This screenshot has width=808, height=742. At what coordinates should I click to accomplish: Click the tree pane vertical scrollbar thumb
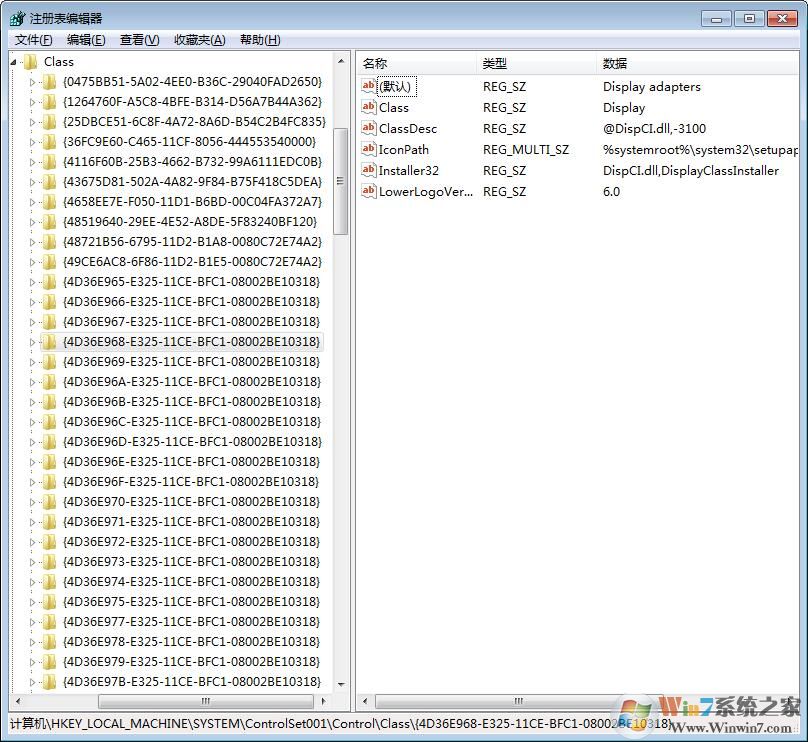(x=340, y=181)
